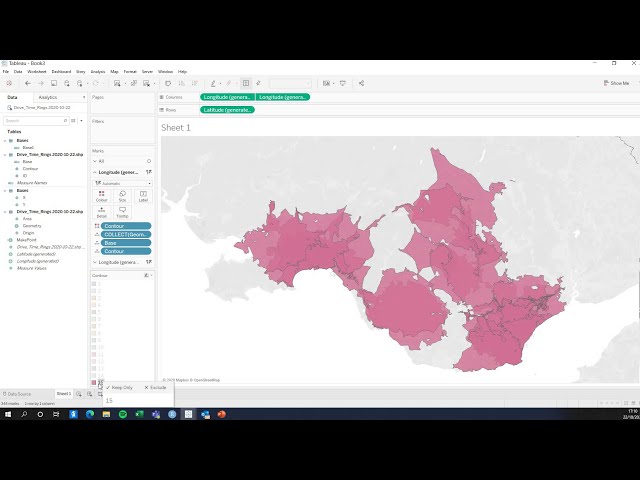Click the Sort descending toolbar icon

(x=195, y=83)
